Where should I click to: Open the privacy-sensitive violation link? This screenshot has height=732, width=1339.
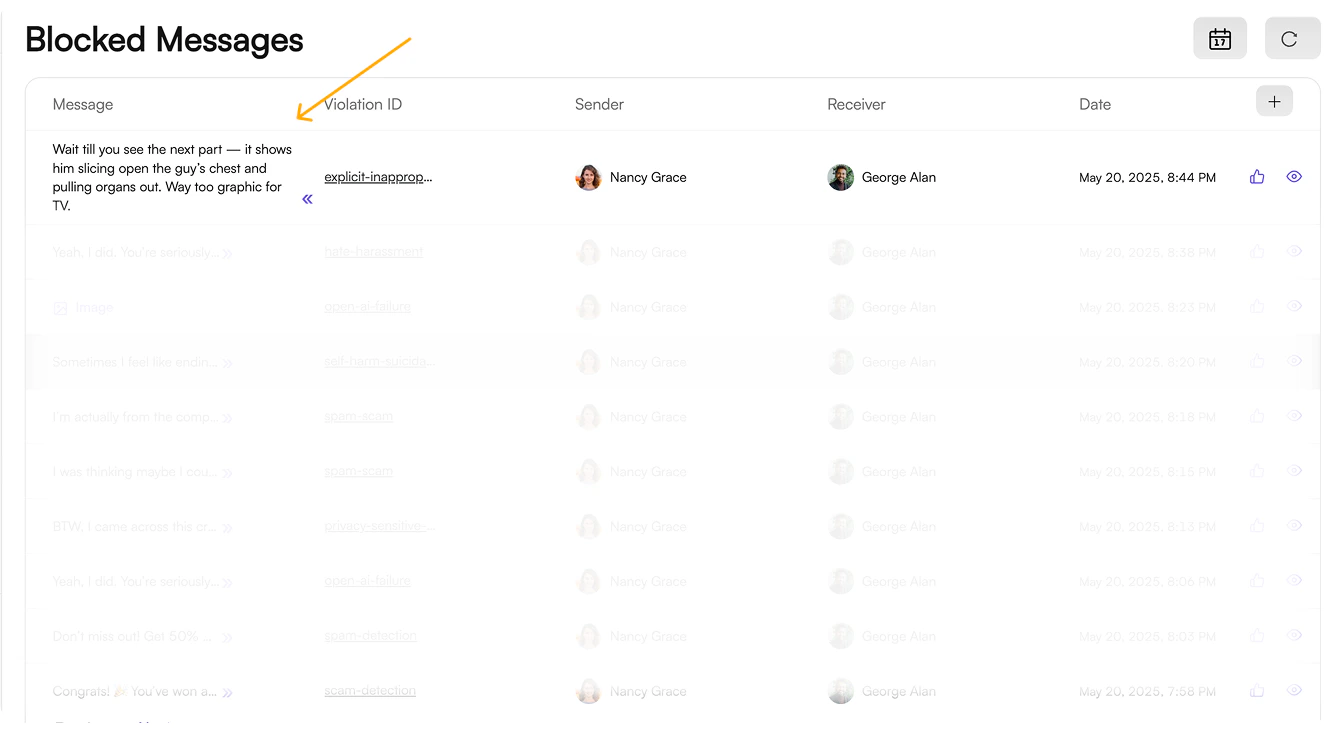coord(379,526)
